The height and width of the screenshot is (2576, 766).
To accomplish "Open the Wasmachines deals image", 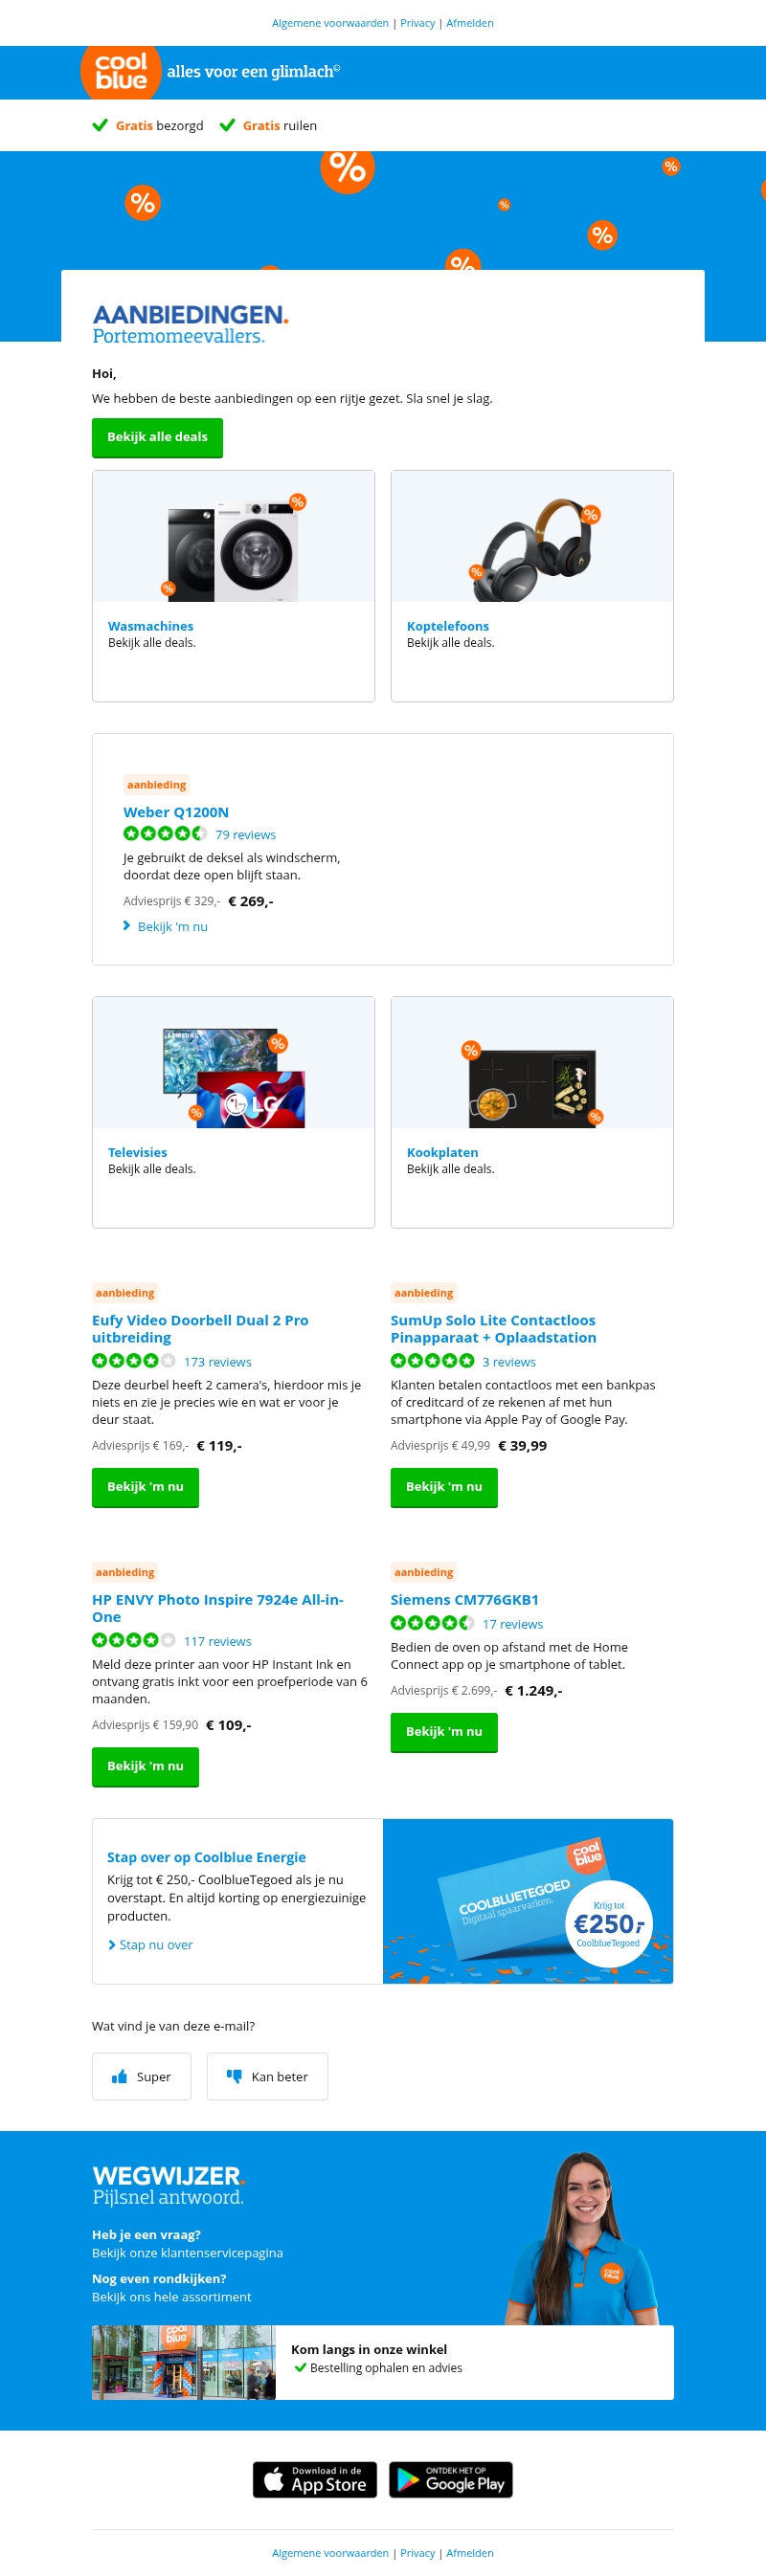I will point(233,537).
